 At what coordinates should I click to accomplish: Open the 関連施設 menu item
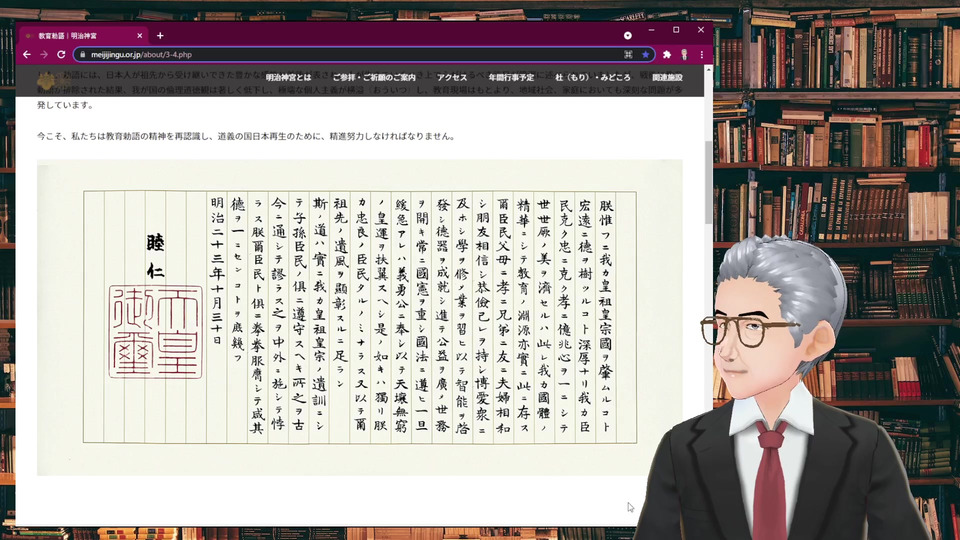tap(667, 78)
